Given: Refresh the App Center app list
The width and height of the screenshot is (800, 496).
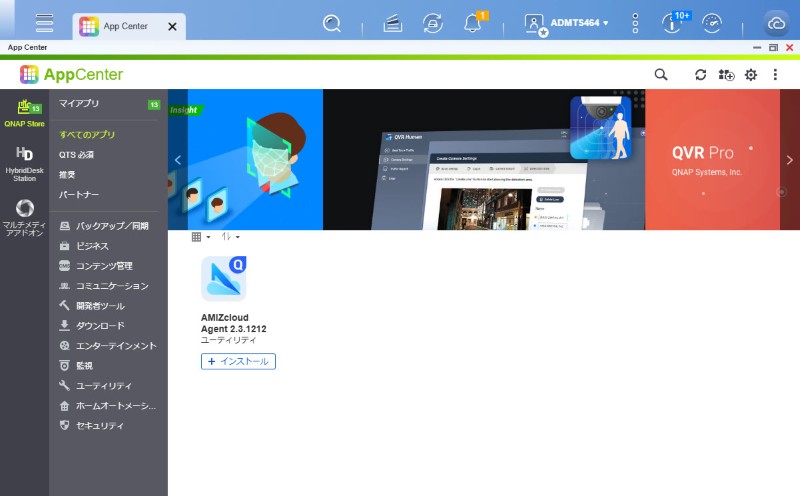Looking at the screenshot, I should click(x=701, y=75).
